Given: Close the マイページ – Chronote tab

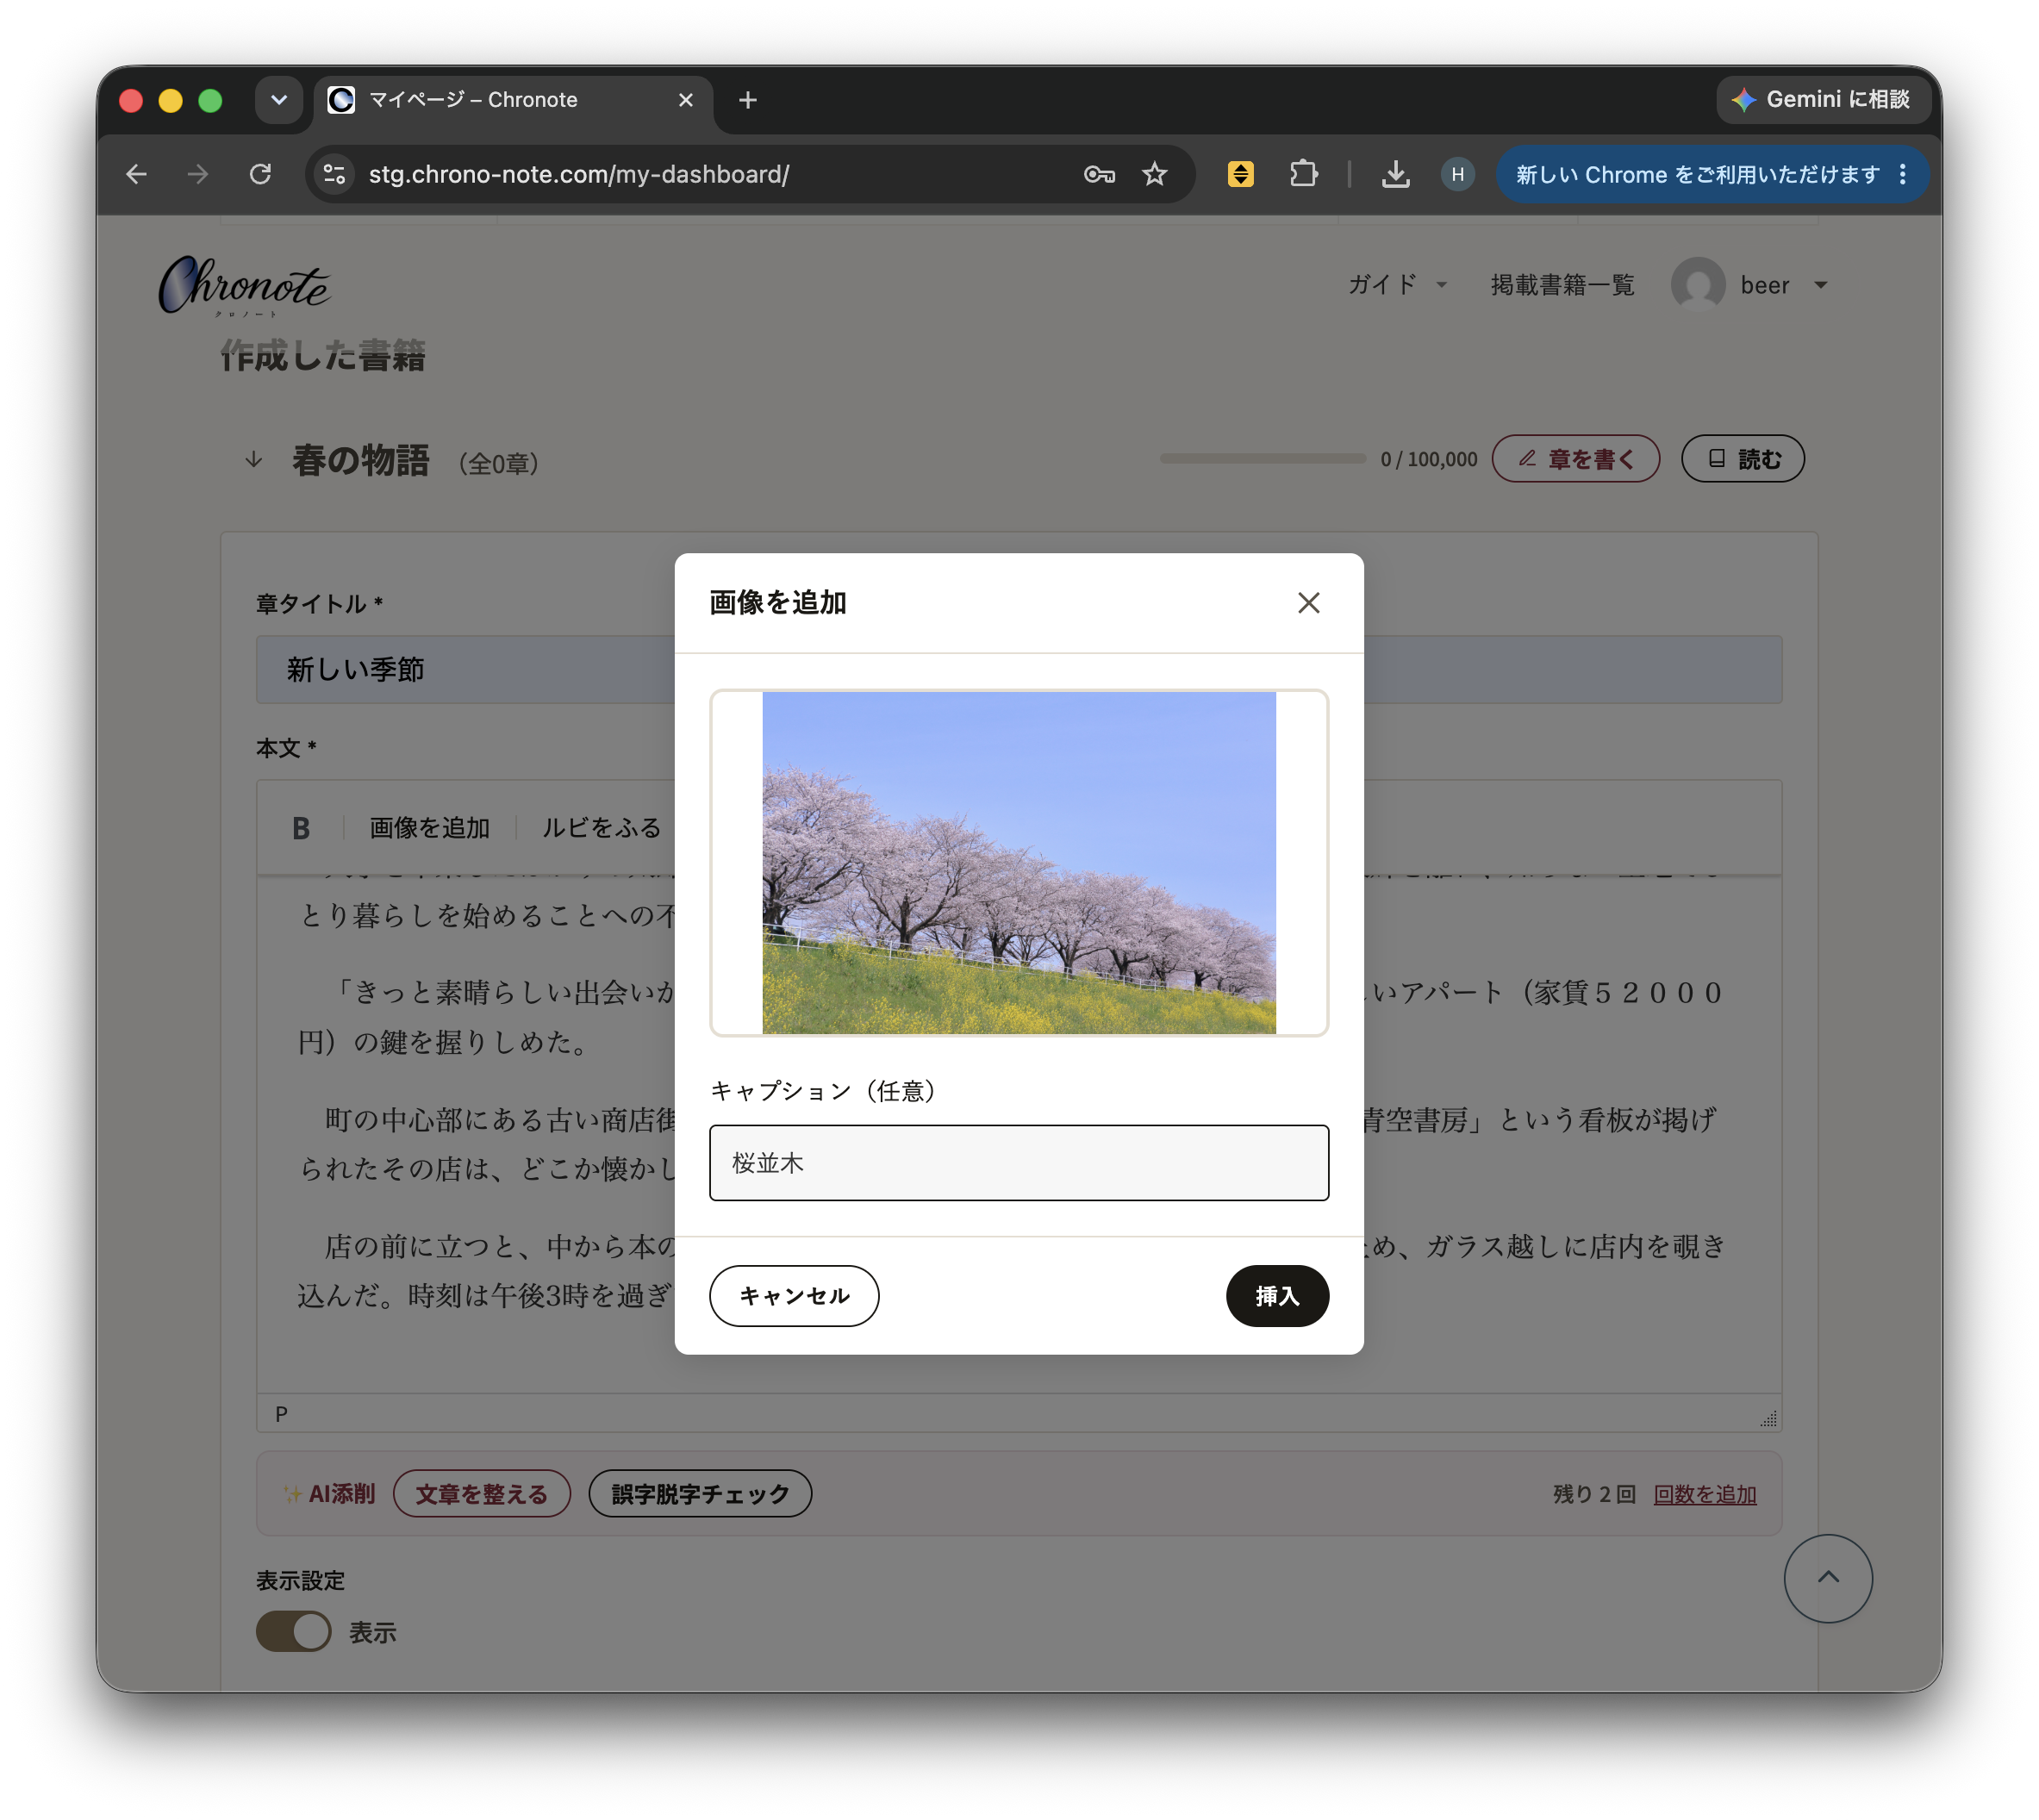Looking at the screenshot, I should pos(685,100).
